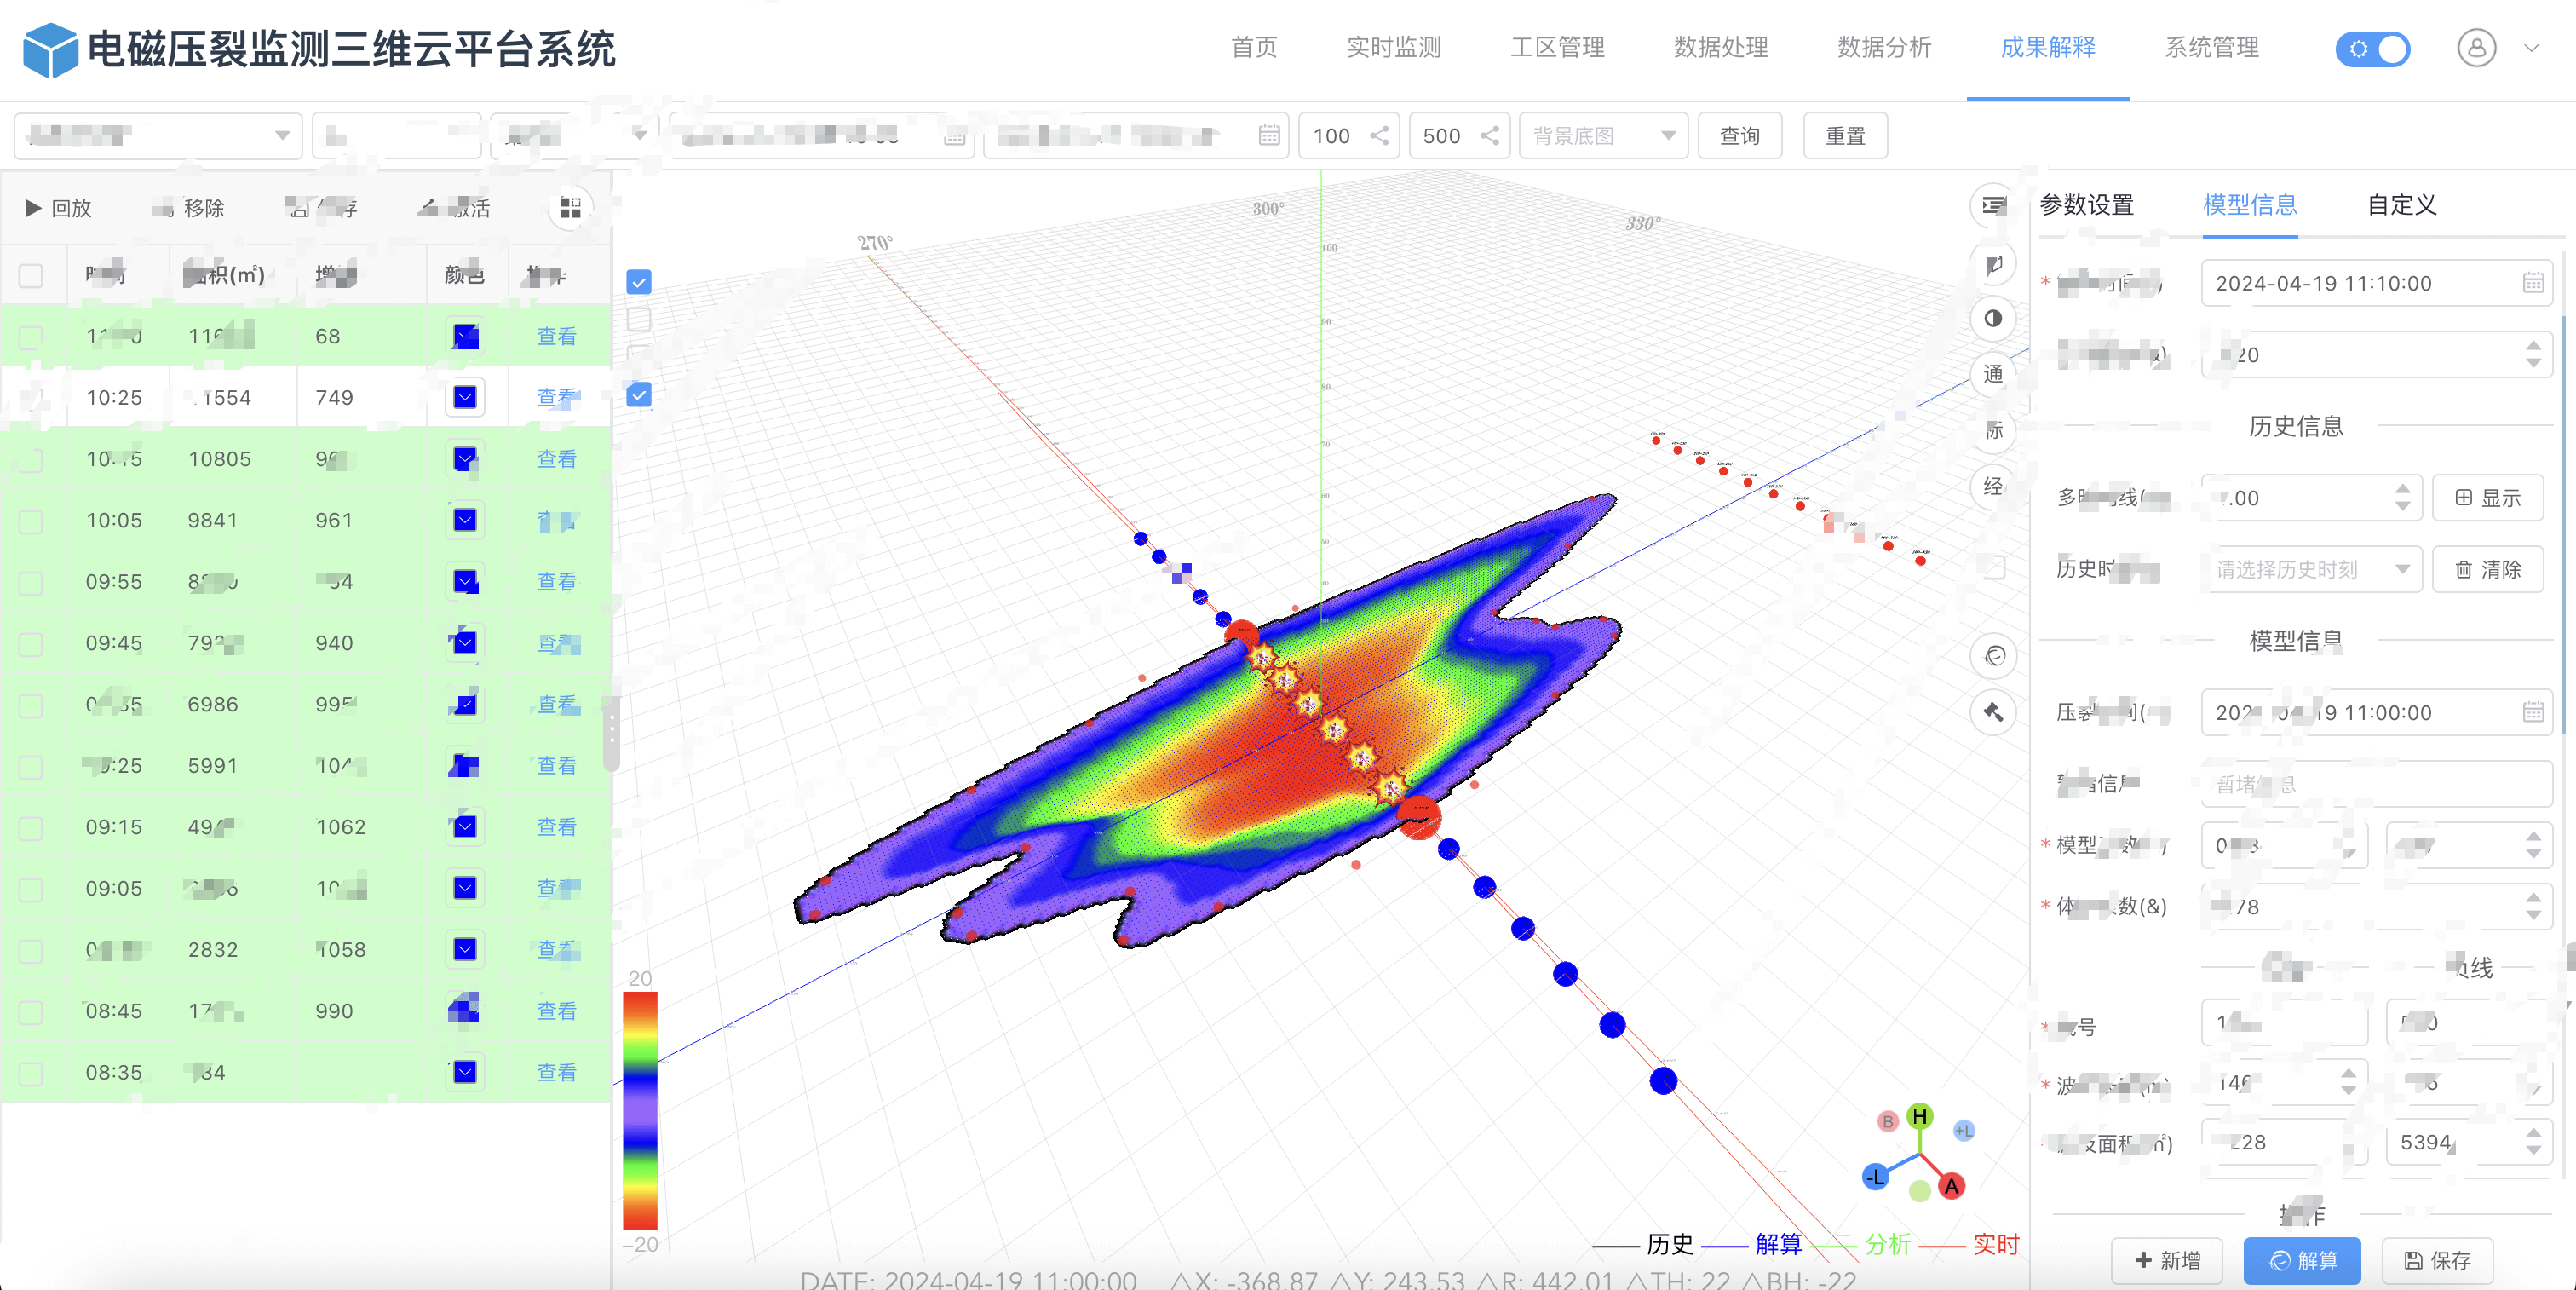Click the 新增 add button
The width and height of the screenshot is (2576, 1290).
click(2167, 1260)
